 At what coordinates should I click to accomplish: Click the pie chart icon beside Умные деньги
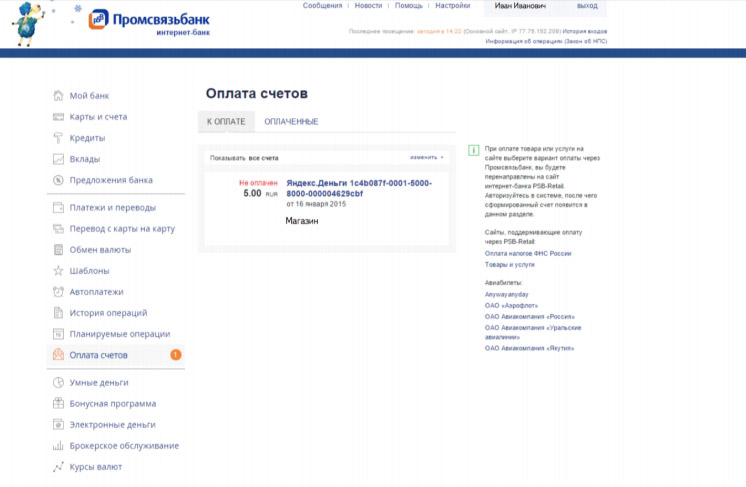58,382
